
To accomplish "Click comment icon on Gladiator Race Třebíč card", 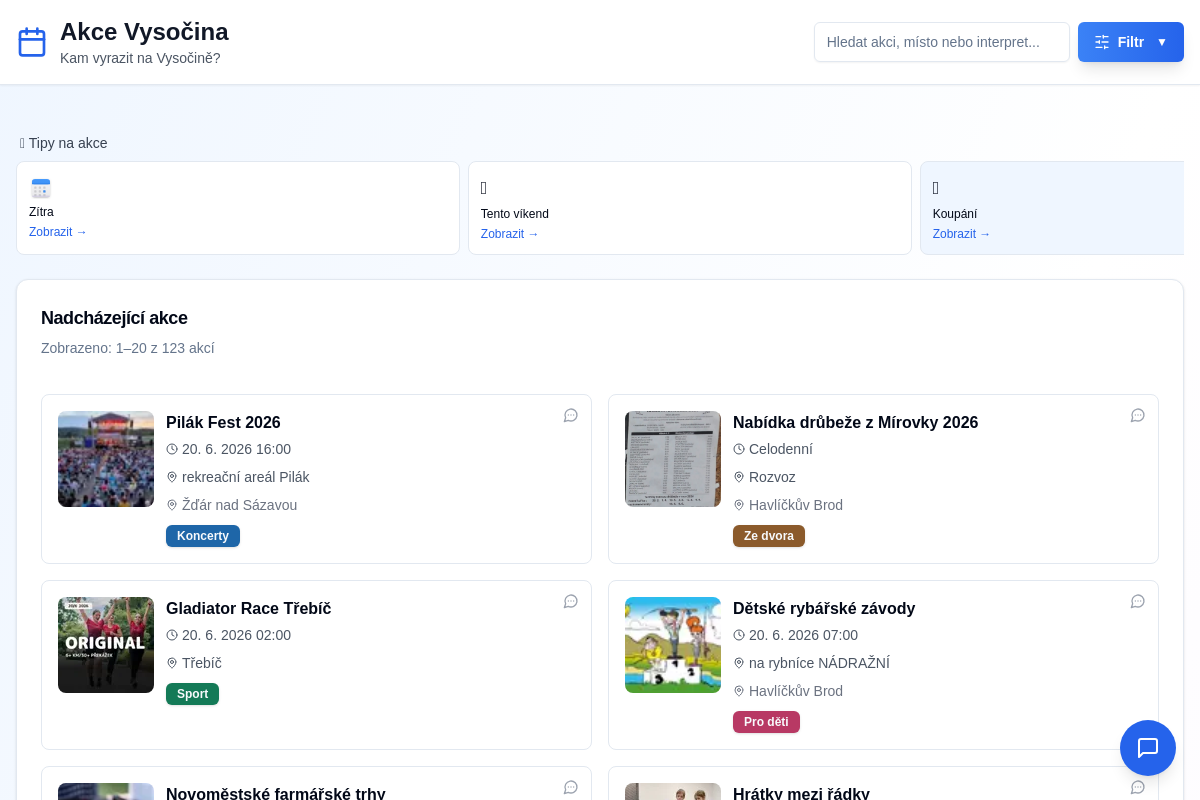I will 571,601.
